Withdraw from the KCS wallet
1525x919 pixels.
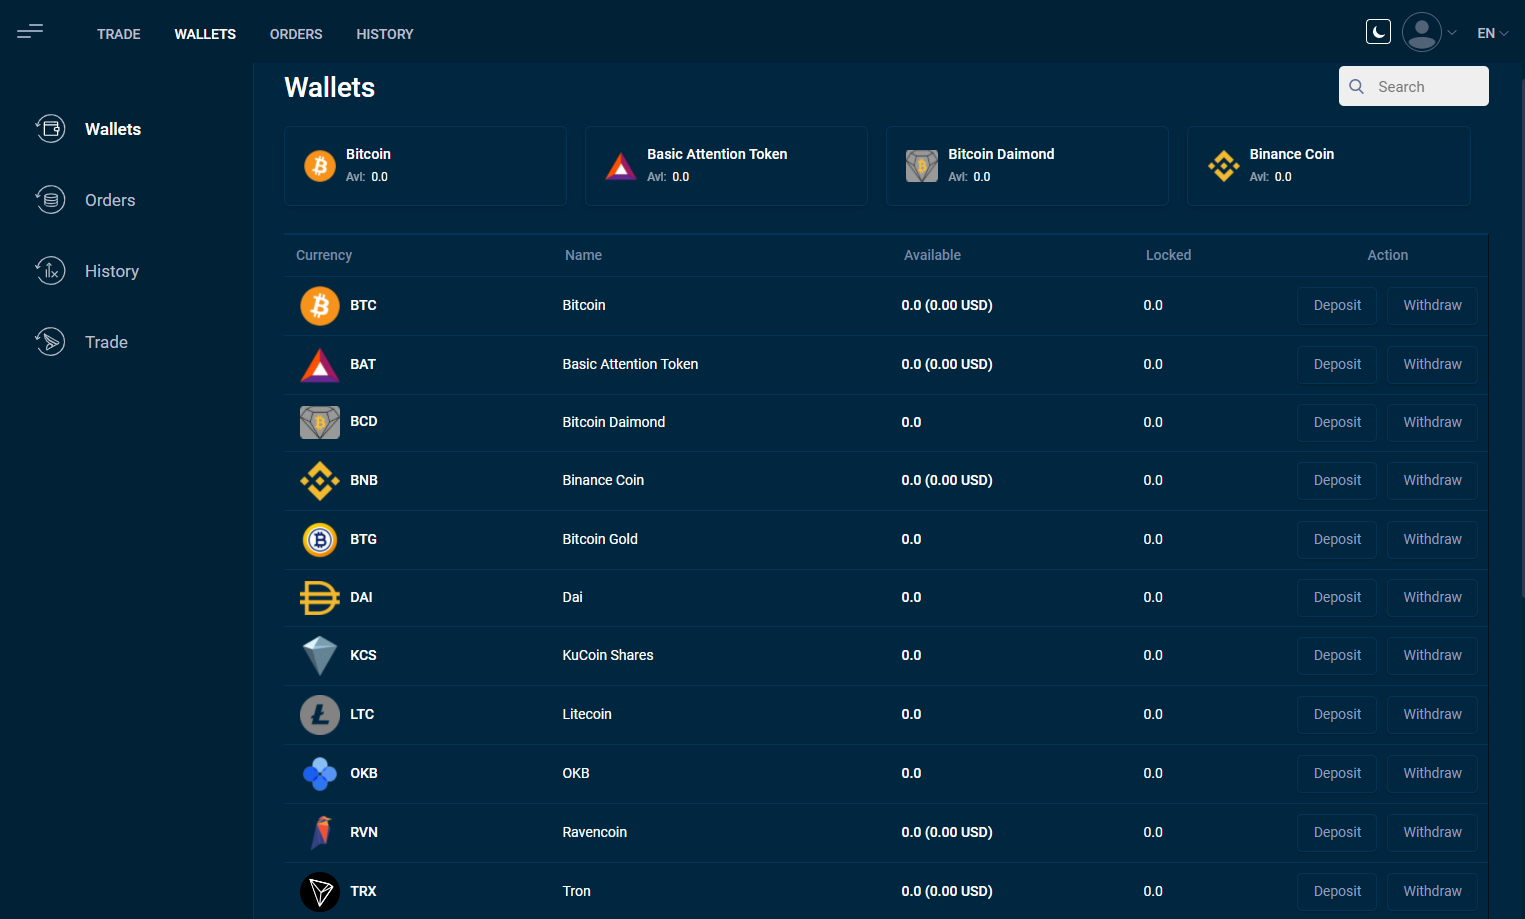(x=1432, y=655)
